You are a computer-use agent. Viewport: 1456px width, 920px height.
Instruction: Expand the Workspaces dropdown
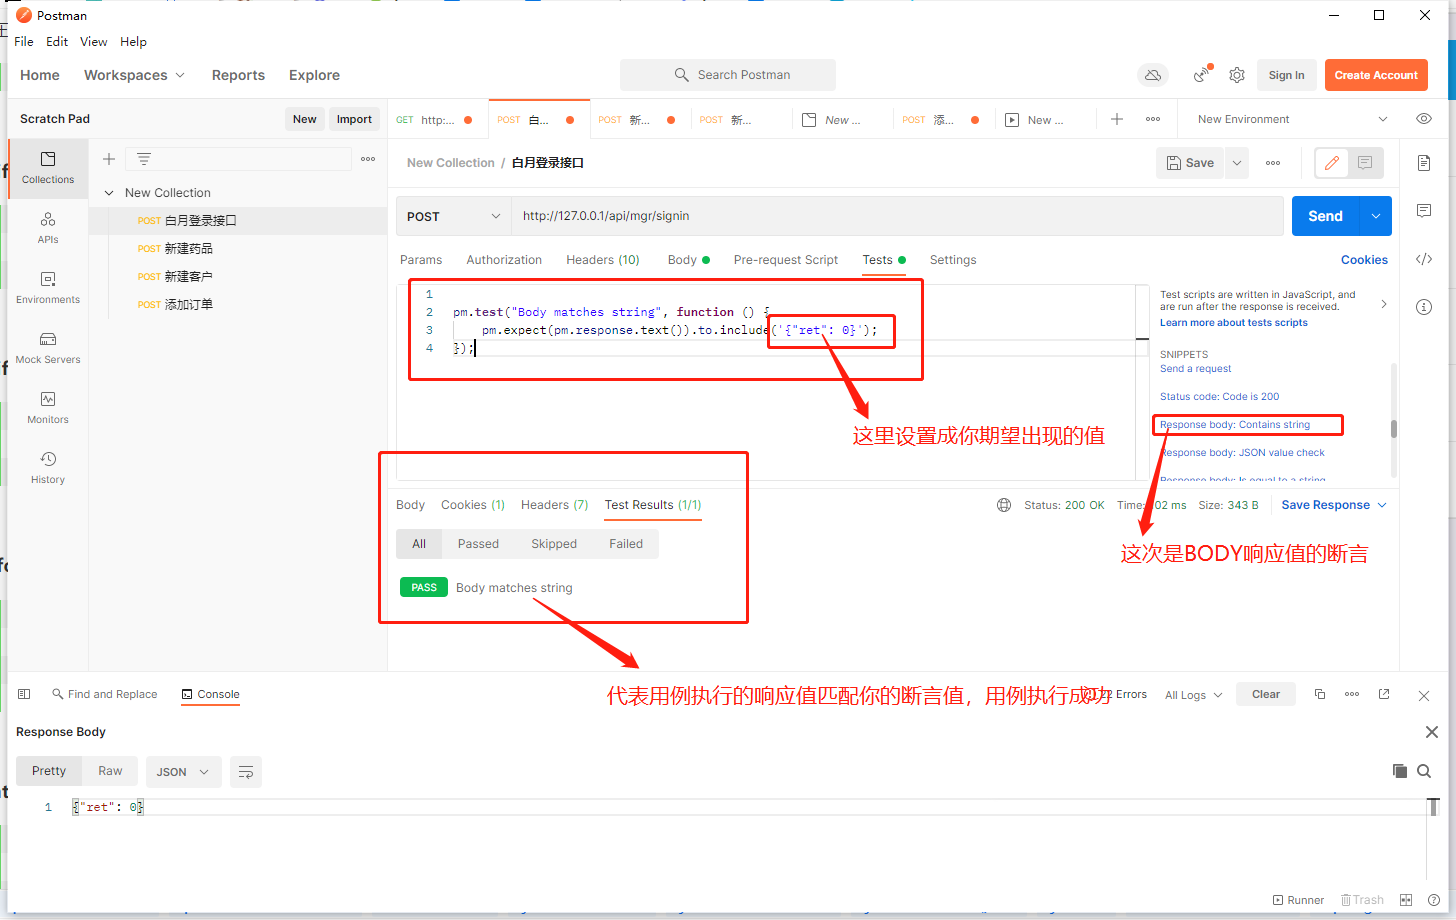(x=134, y=75)
